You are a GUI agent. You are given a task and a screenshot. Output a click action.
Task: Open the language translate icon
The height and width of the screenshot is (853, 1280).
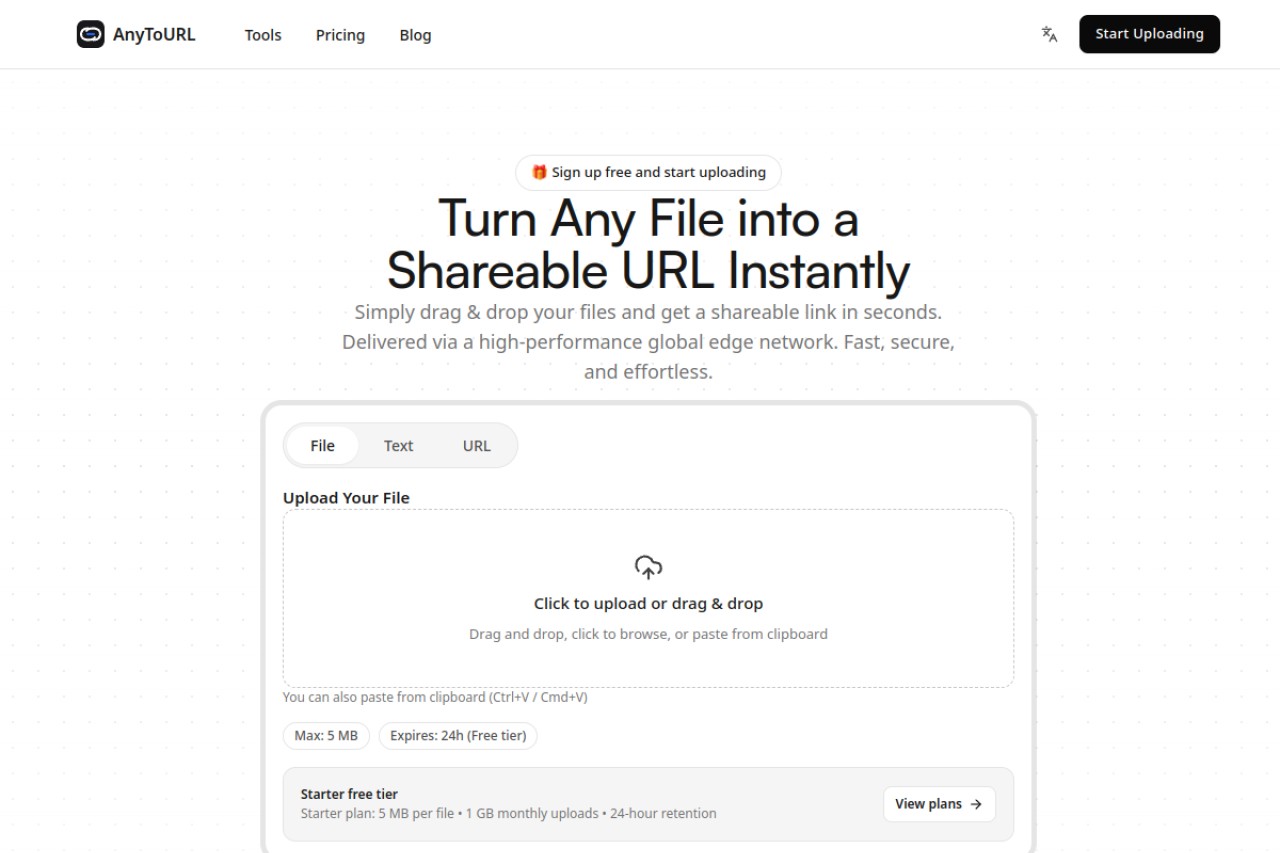click(x=1049, y=34)
